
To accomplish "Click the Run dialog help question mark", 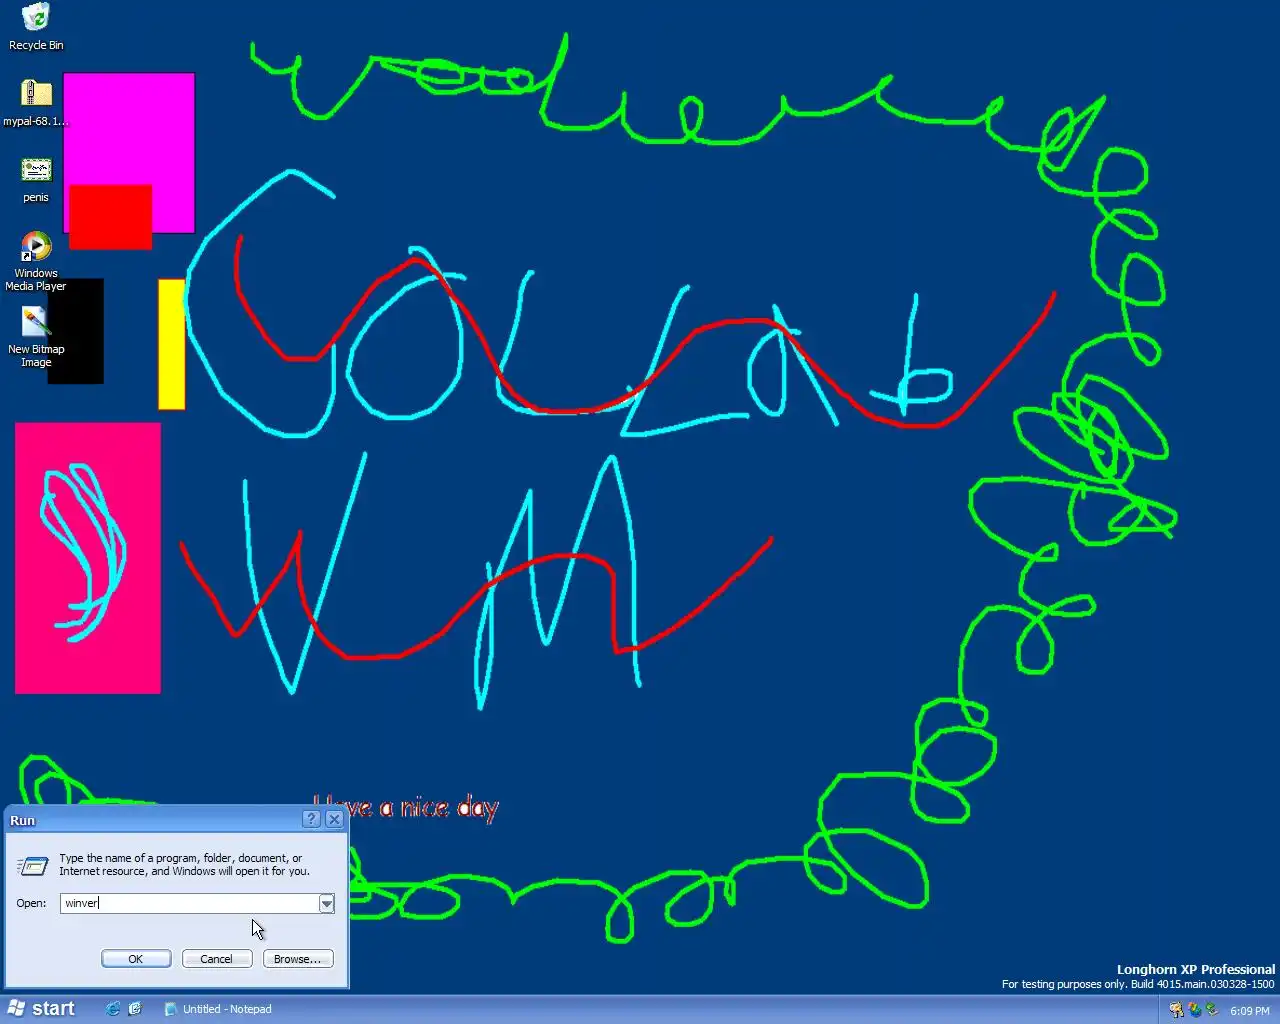I will (x=311, y=819).
